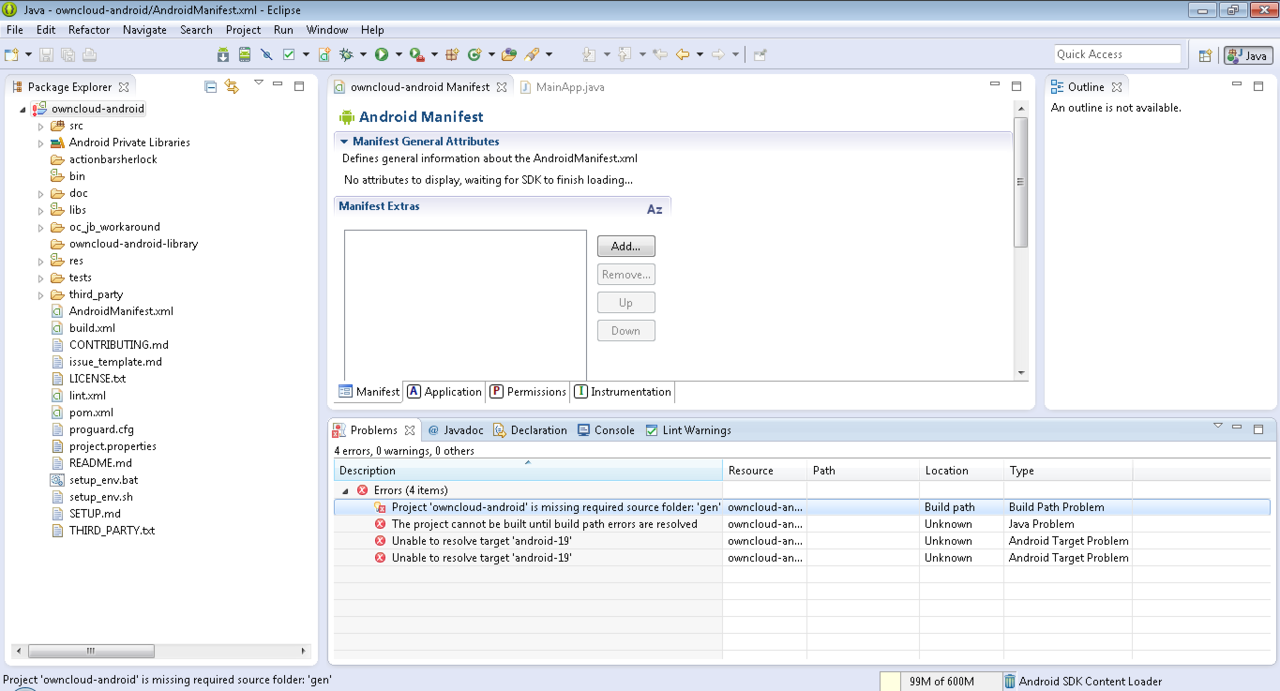Expand Android Private Libraries
This screenshot has width=1280, height=691.
point(41,143)
